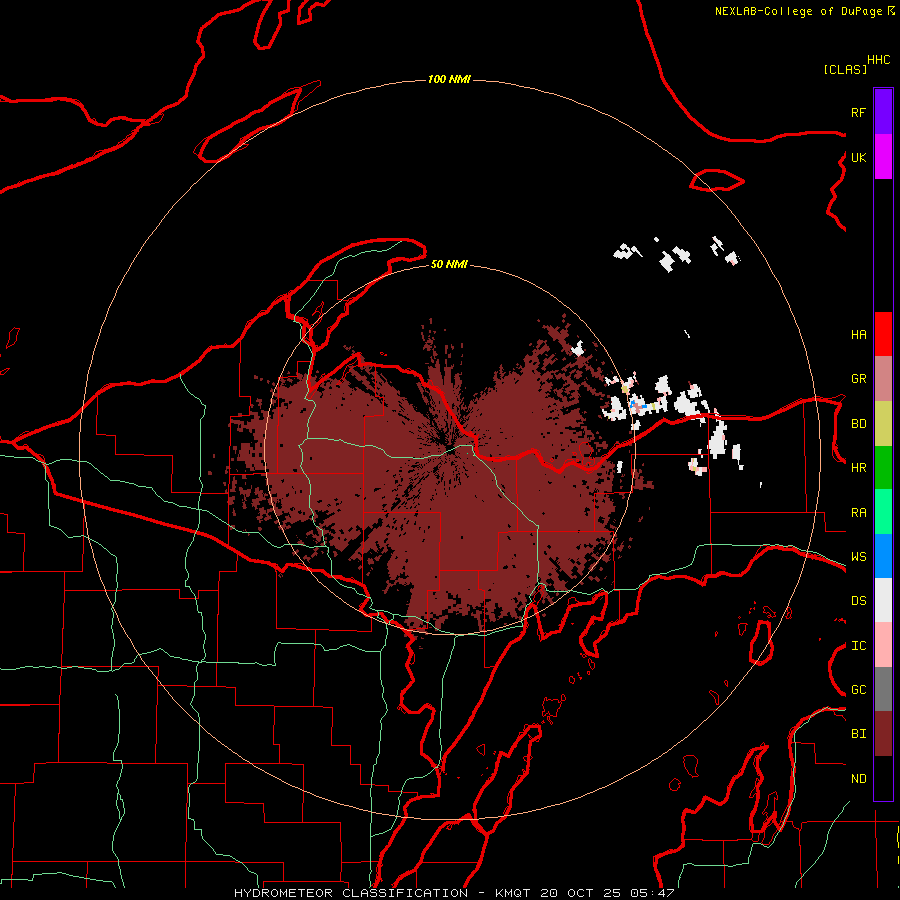Click the 'WS' legend label
Viewport: 900px width, 900px height.
(x=858, y=557)
